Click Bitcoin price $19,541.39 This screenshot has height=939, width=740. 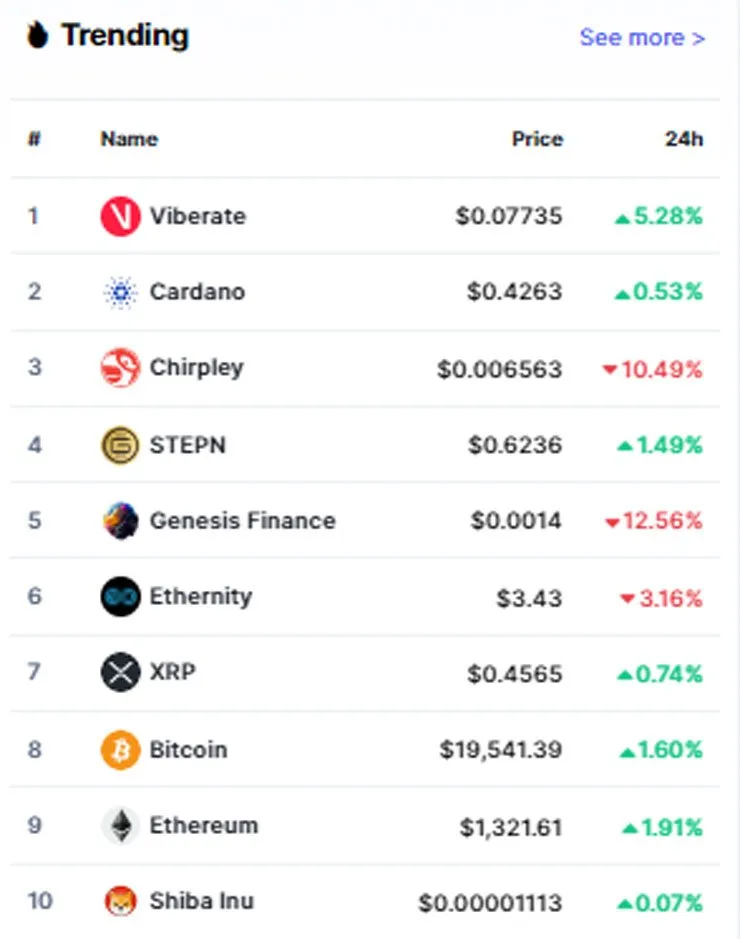pyautogui.click(x=501, y=750)
